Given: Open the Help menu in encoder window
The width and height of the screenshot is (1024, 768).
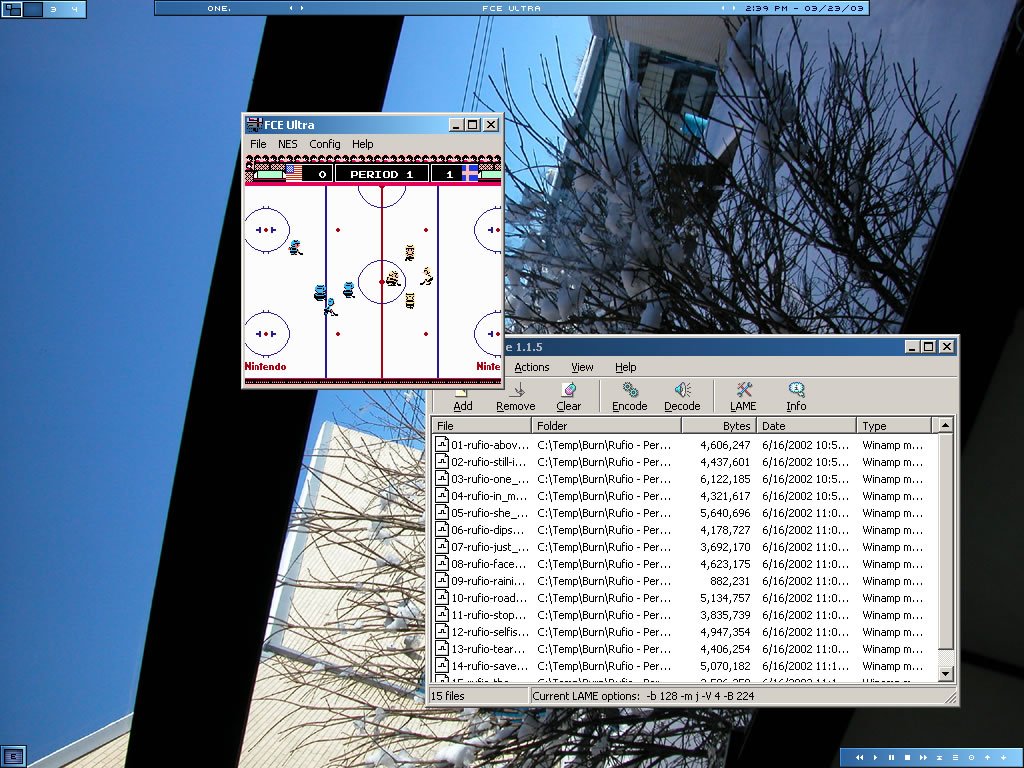Looking at the screenshot, I should pyautogui.click(x=625, y=367).
